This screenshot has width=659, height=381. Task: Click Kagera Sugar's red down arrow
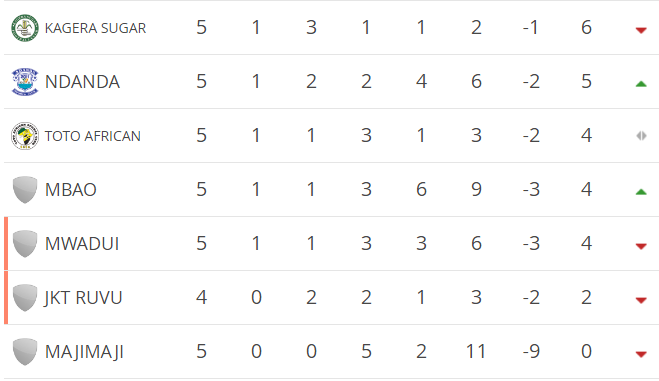pos(641,30)
